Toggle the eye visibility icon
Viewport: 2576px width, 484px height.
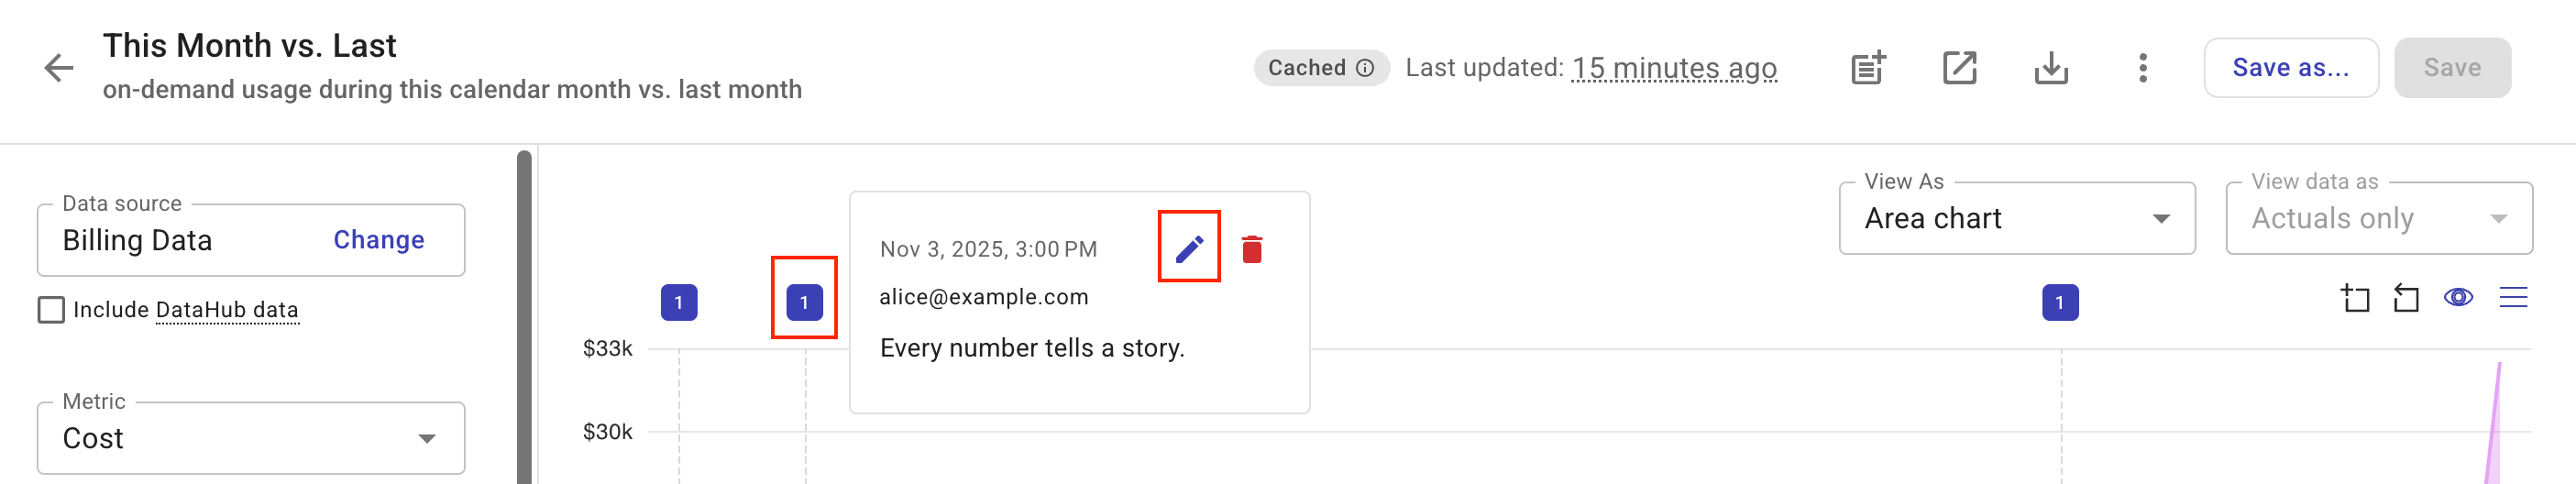click(2458, 298)
